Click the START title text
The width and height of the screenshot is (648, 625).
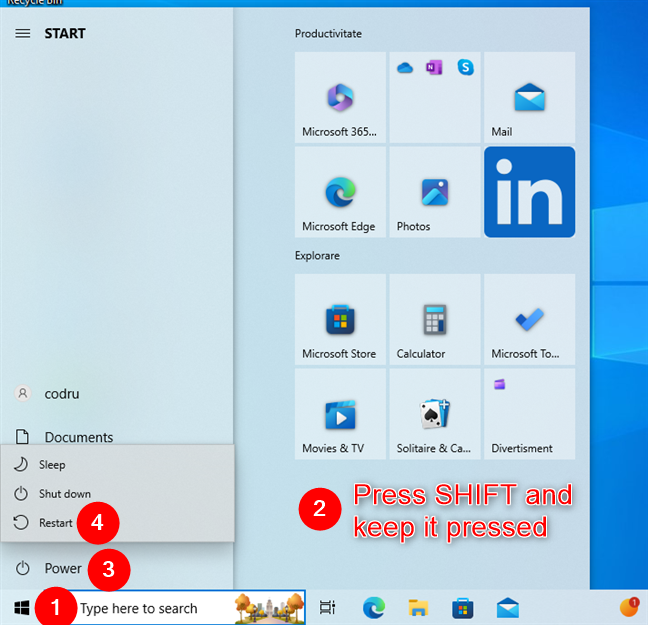pyautogui.click(x=65, y=33)
